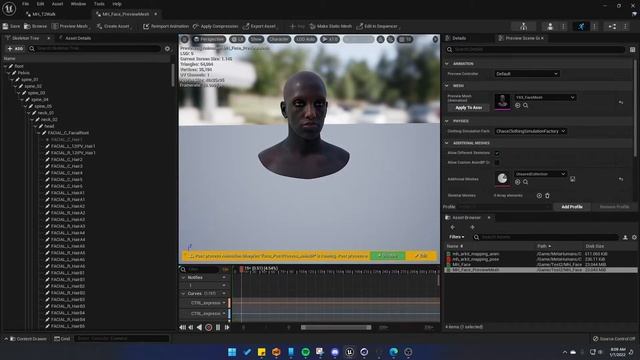
Task: Click Edit in Sequencer in the toolbar
Action: point(377,26)
